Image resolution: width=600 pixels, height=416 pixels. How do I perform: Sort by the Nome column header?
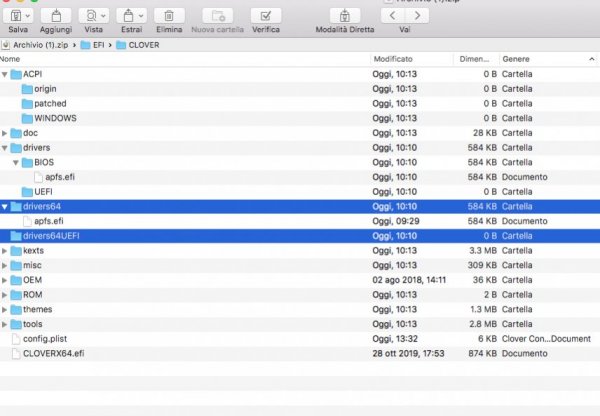(x=10, y=59)
